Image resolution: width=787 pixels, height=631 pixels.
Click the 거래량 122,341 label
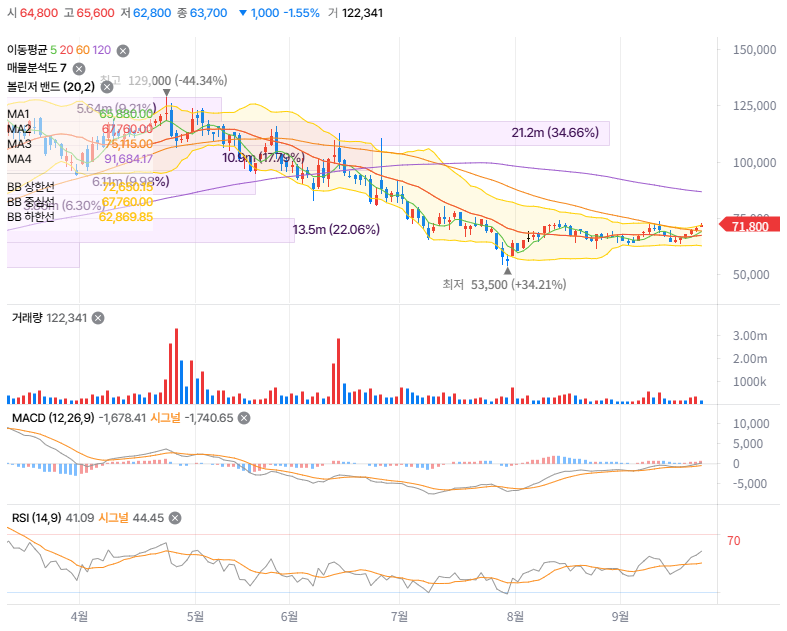(49, 318)
